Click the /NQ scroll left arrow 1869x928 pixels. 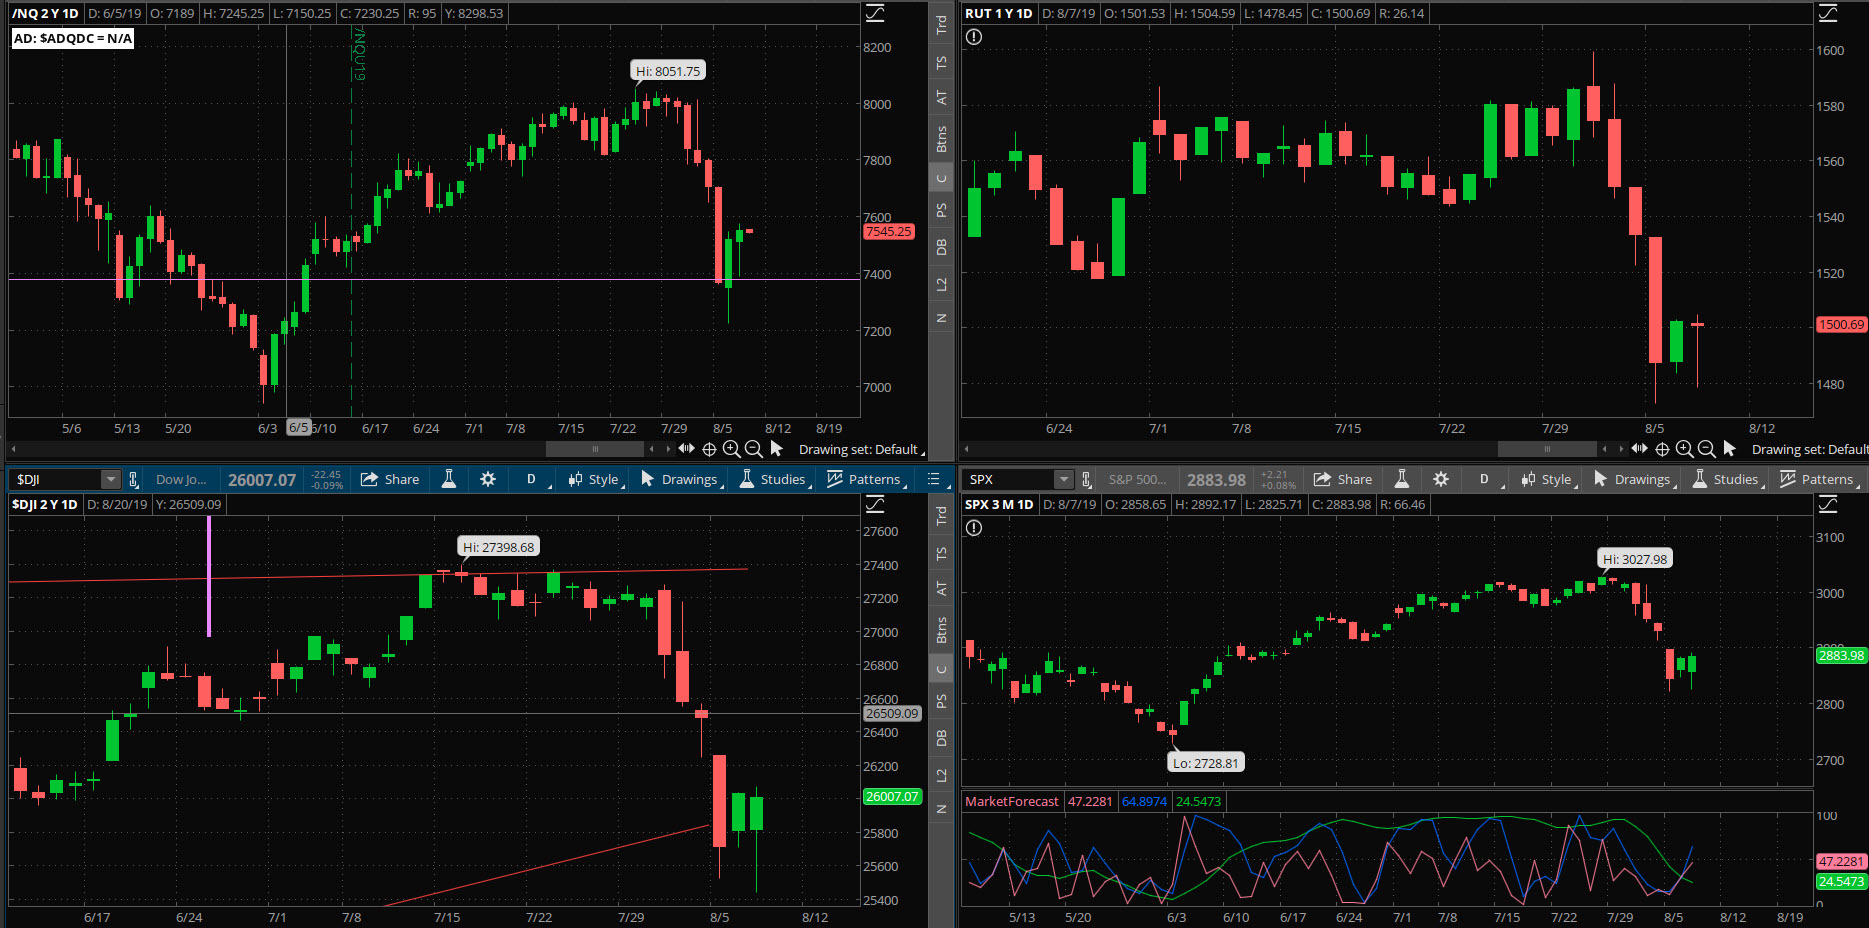click(x=14, y=449)
